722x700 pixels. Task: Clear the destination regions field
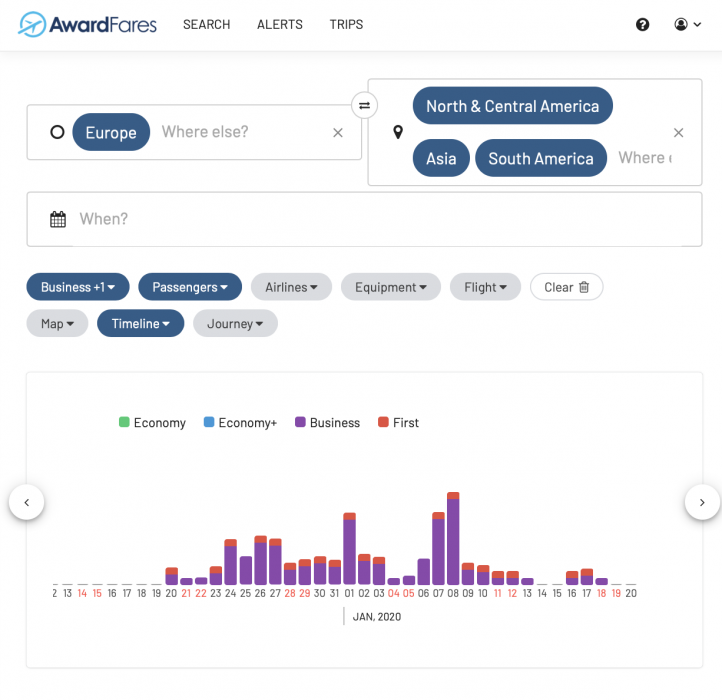click(678, 133)
